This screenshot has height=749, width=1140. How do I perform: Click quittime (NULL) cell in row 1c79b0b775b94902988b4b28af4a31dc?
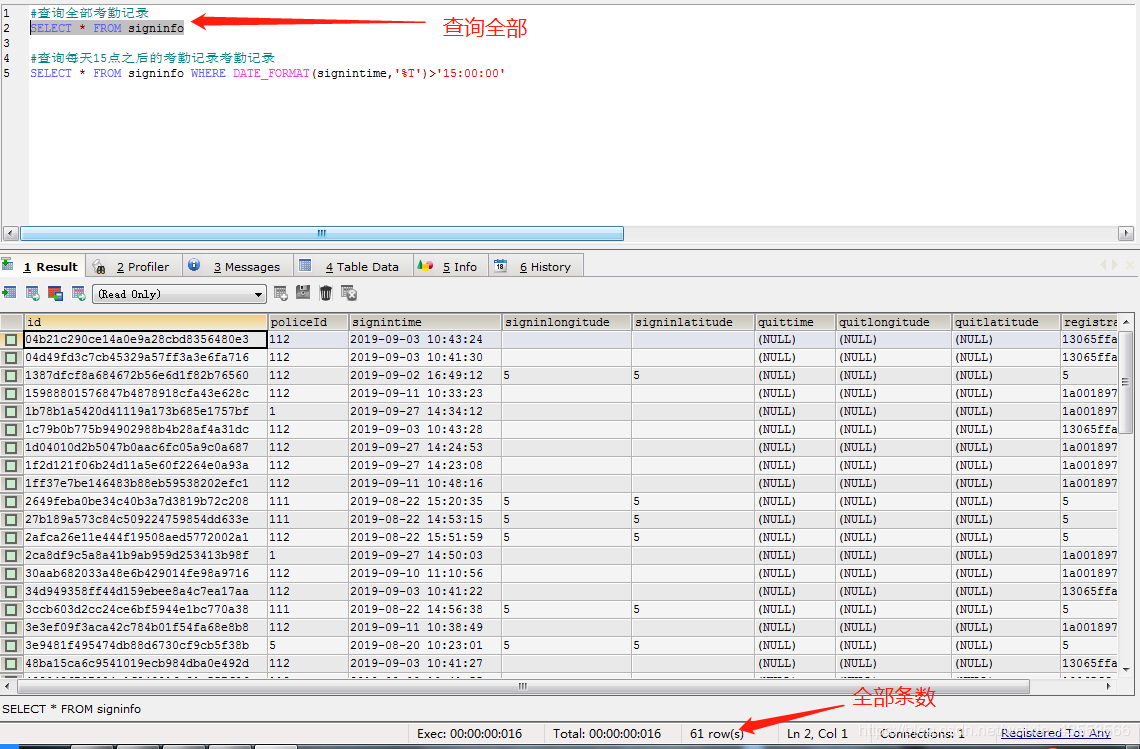click(795, 430)
